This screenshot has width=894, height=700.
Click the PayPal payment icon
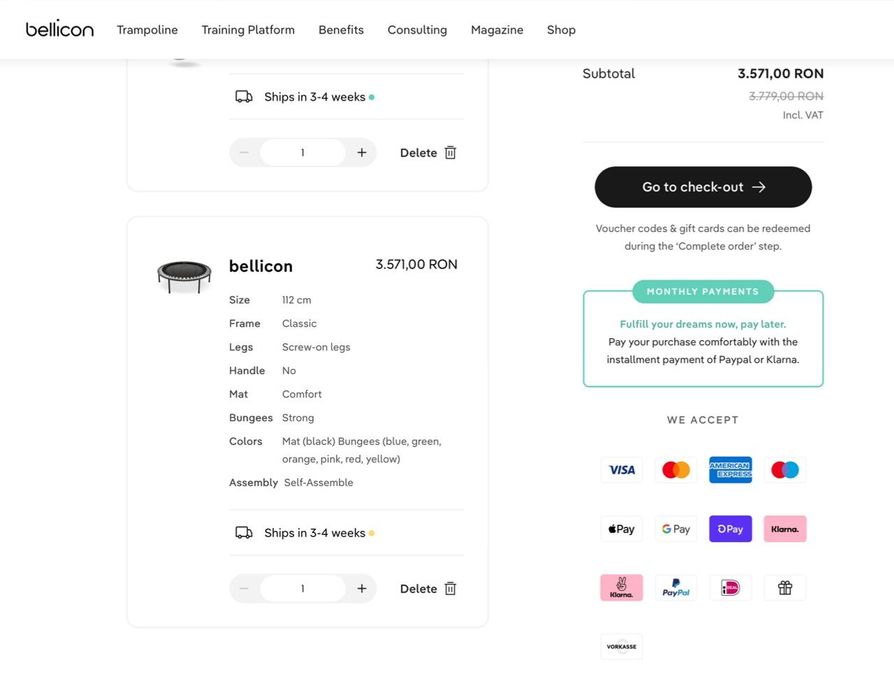tap(676, 588)
